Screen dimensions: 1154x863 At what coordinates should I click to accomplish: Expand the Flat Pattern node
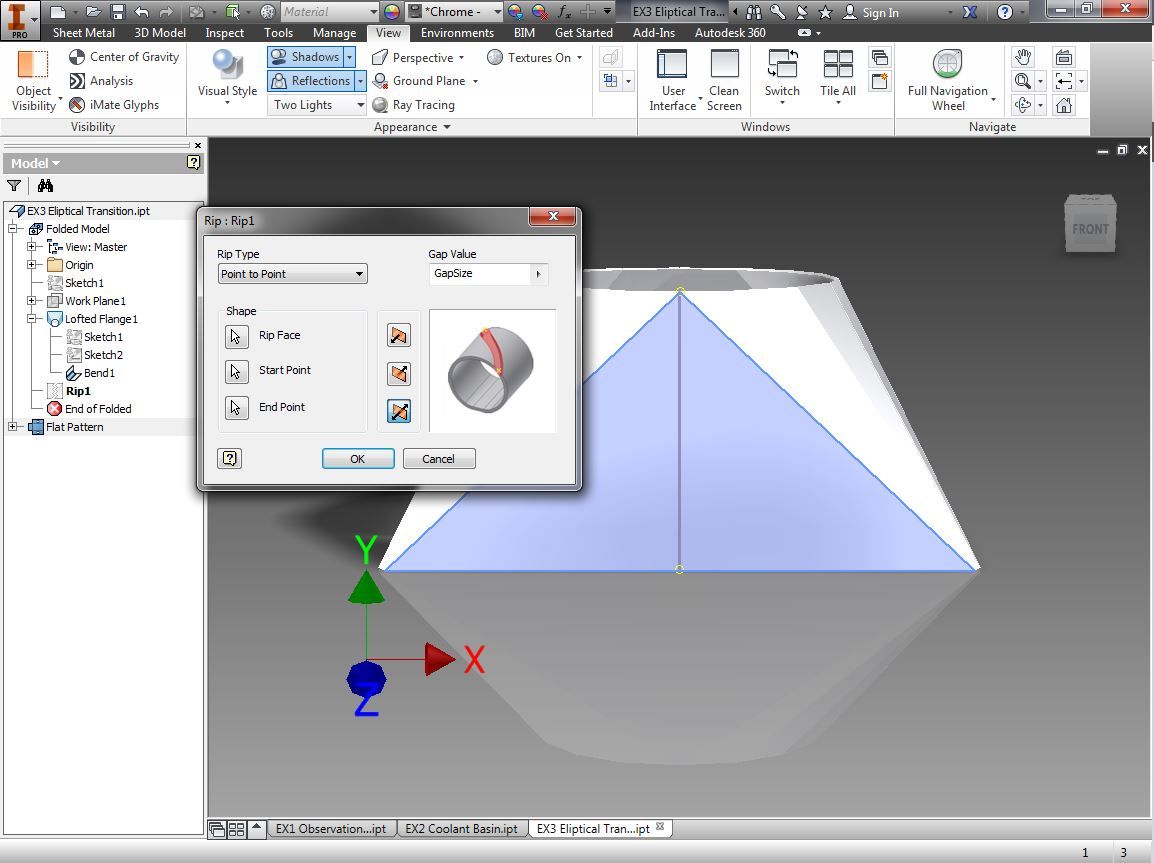pos(12,427)
